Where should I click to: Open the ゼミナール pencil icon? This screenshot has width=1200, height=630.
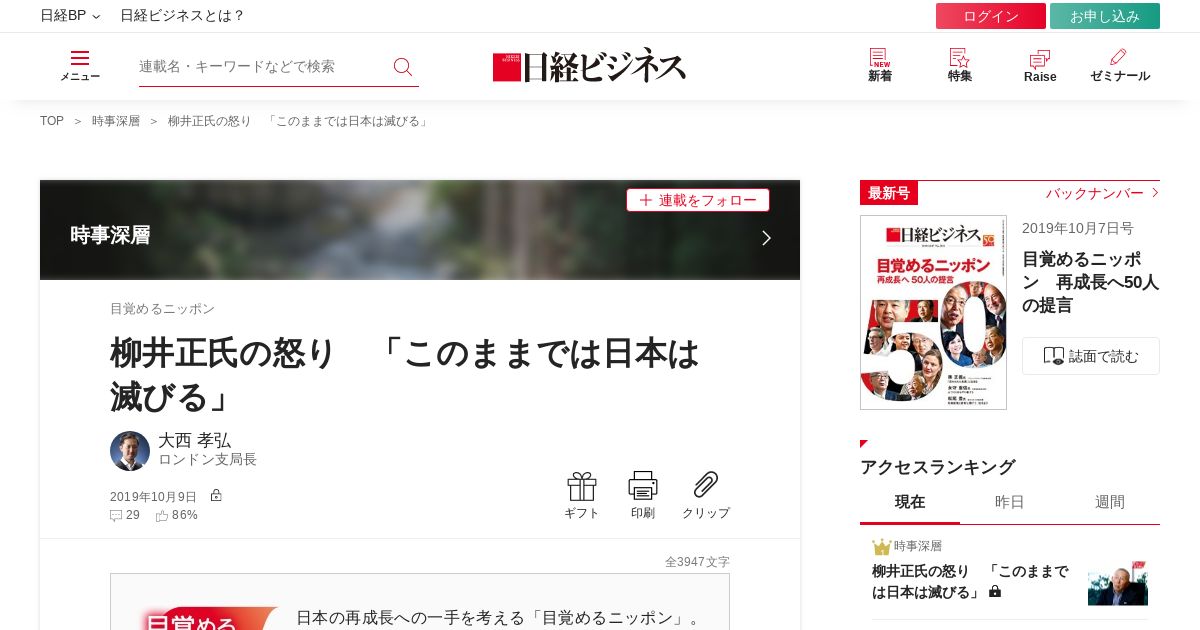click(1118, 57)
